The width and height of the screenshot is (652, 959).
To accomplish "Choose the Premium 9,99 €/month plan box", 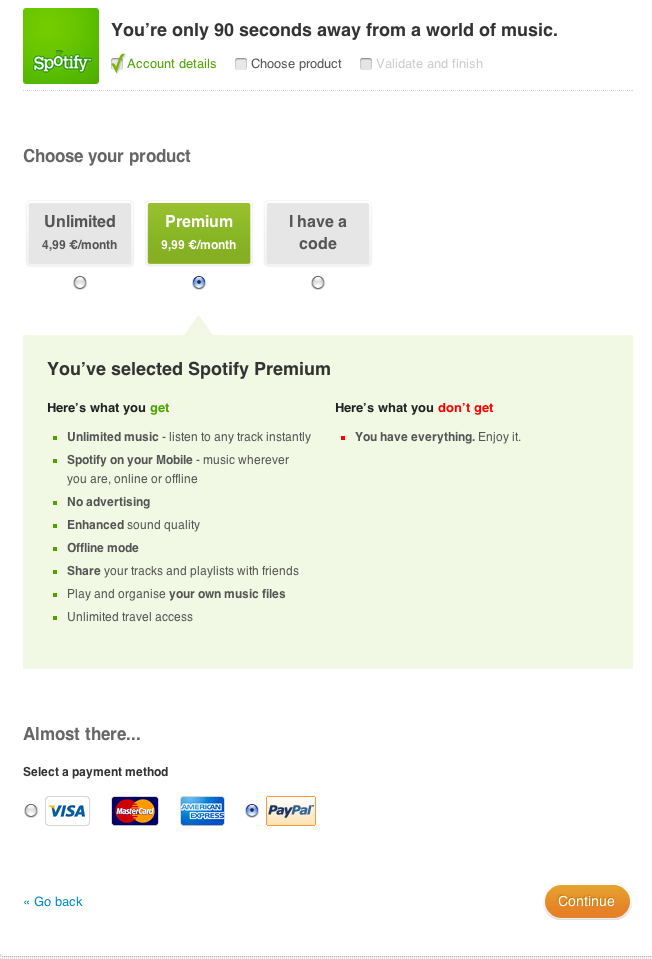I will pos(199,234).
